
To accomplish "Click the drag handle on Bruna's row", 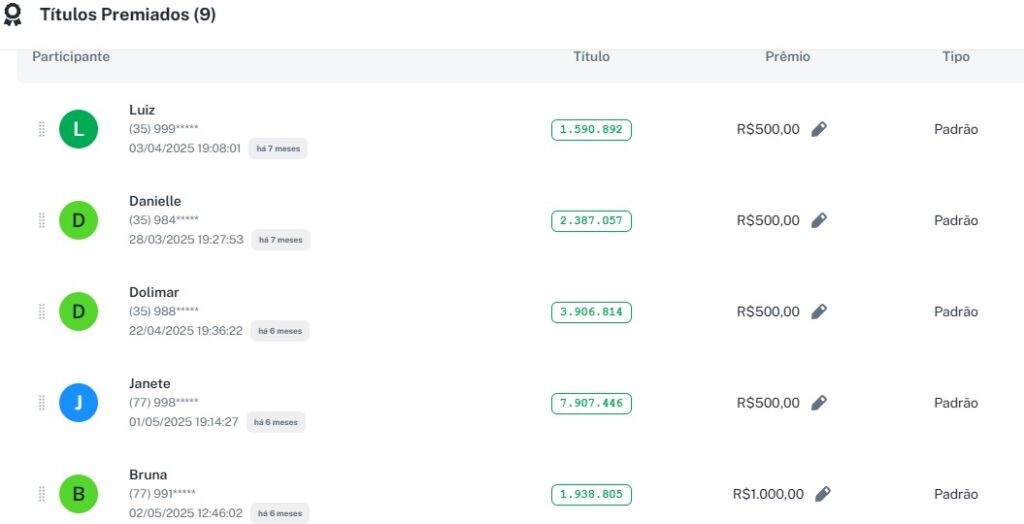I will click(x=41, y=494).
